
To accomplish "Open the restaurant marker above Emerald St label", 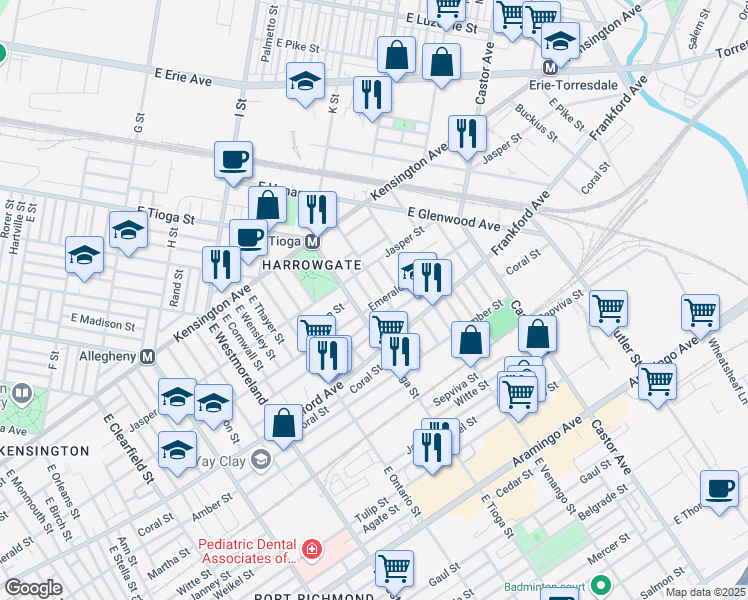I will 432,279.
